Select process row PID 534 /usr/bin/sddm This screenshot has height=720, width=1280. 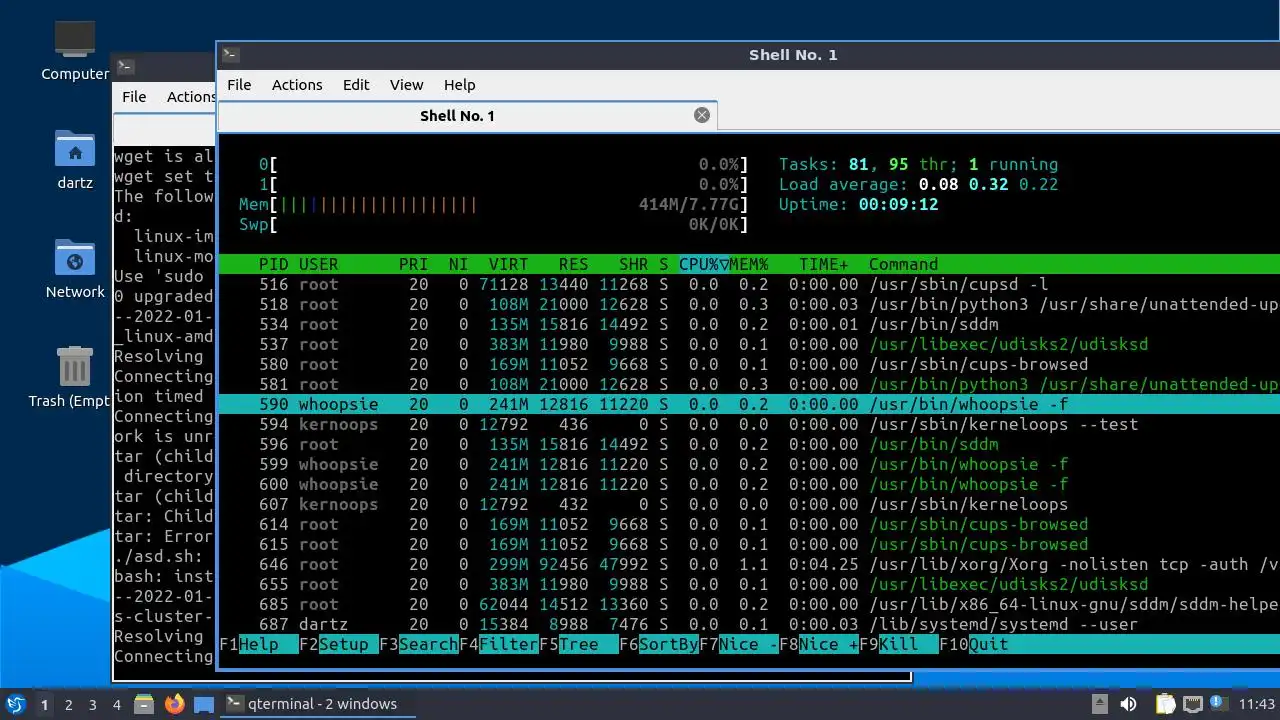[x=749, y=324]
